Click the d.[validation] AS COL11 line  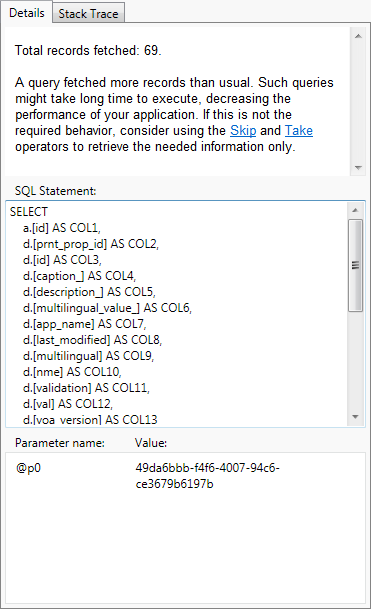[86, 388]
